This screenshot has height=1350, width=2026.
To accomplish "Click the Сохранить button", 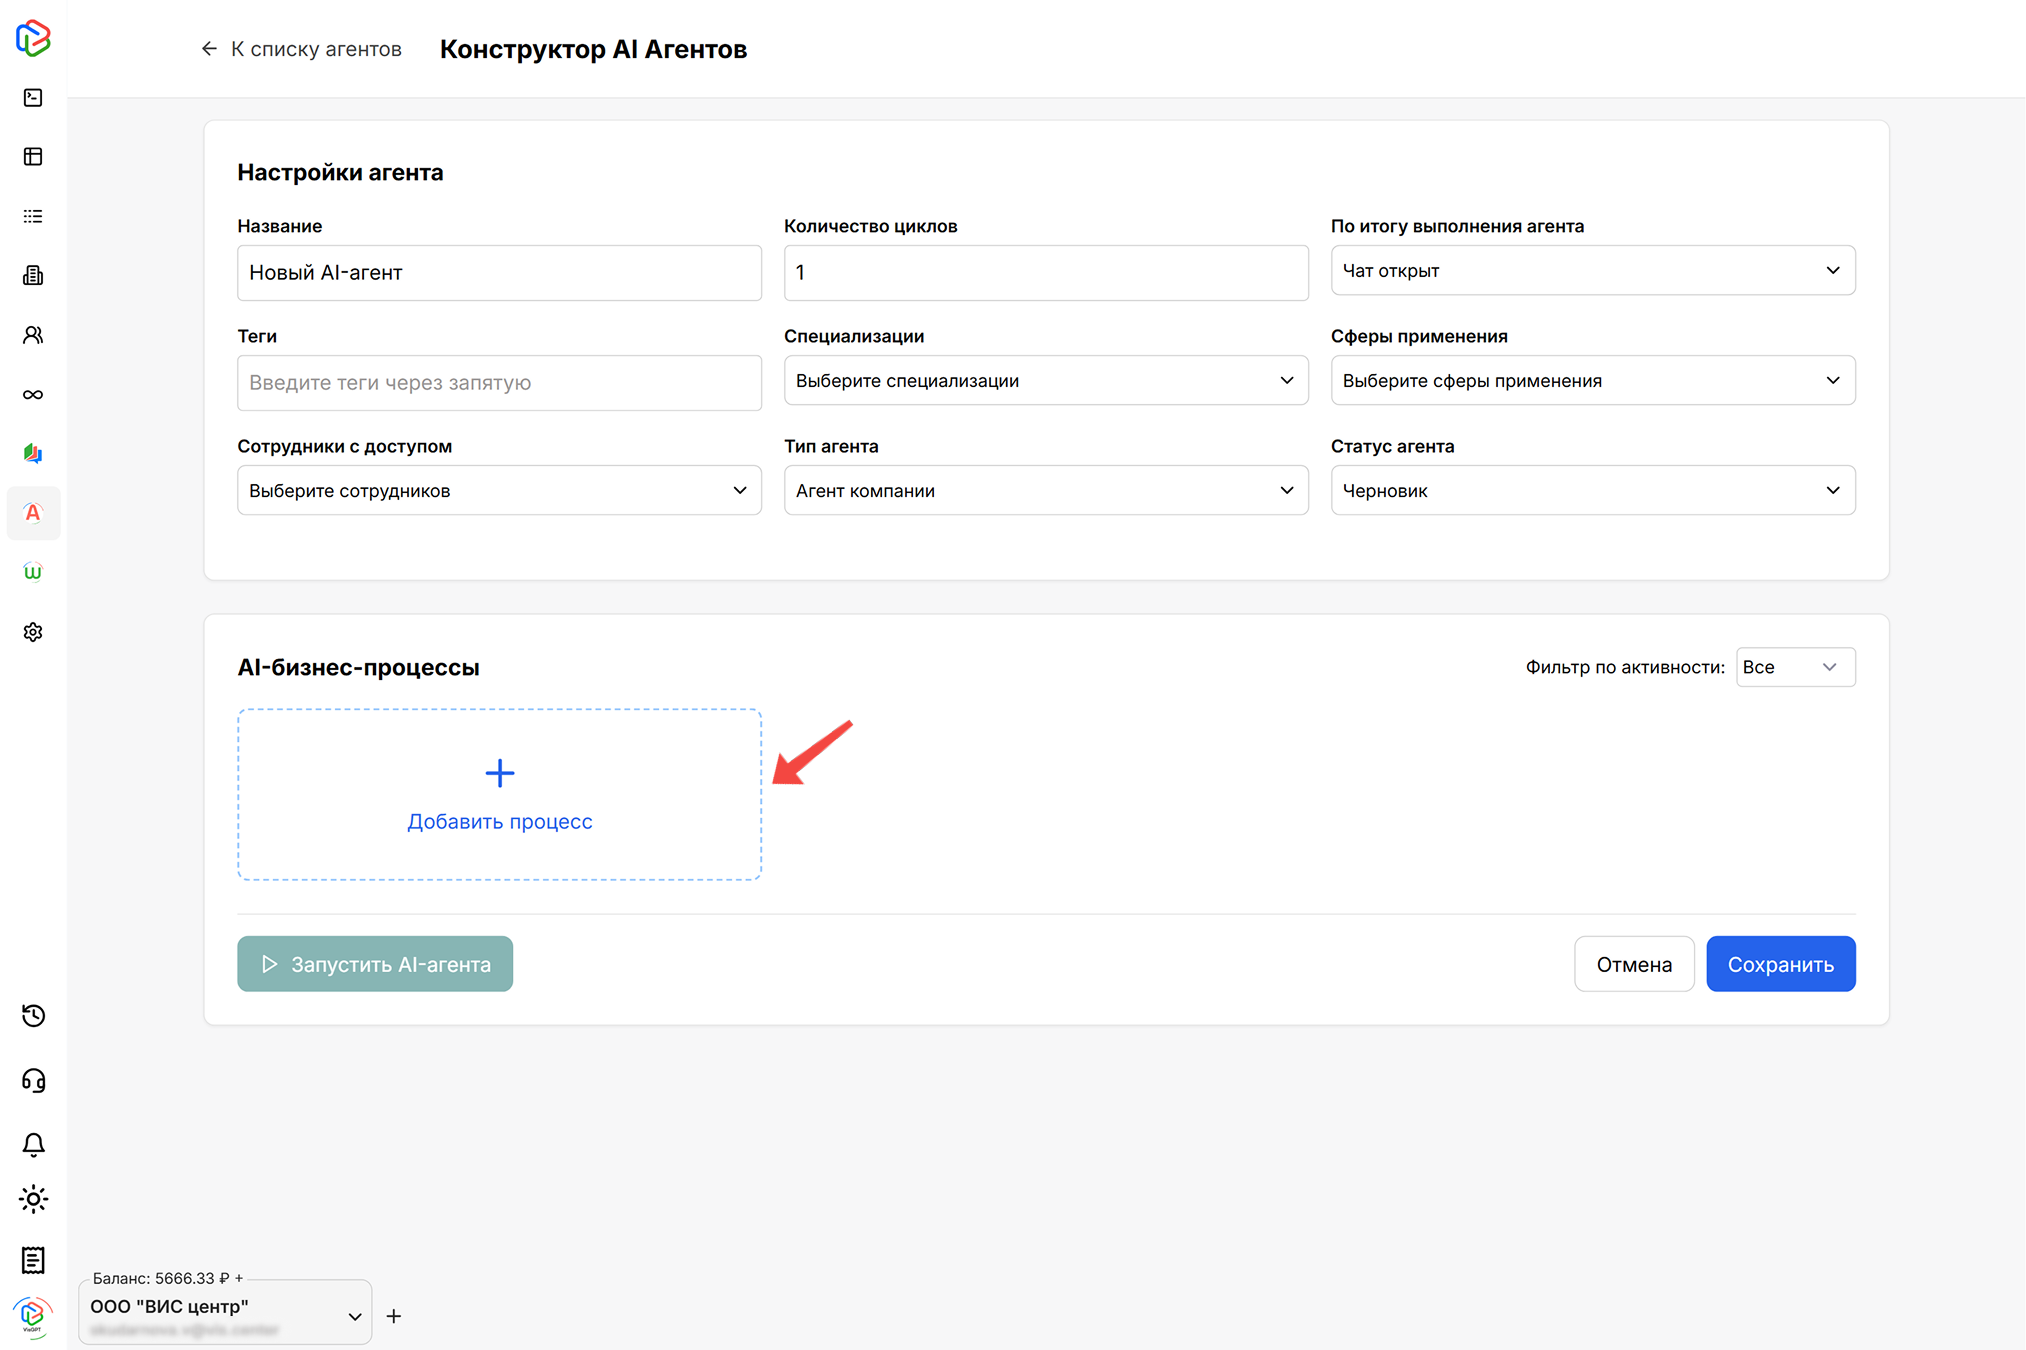I will [x=1780, y=964].
